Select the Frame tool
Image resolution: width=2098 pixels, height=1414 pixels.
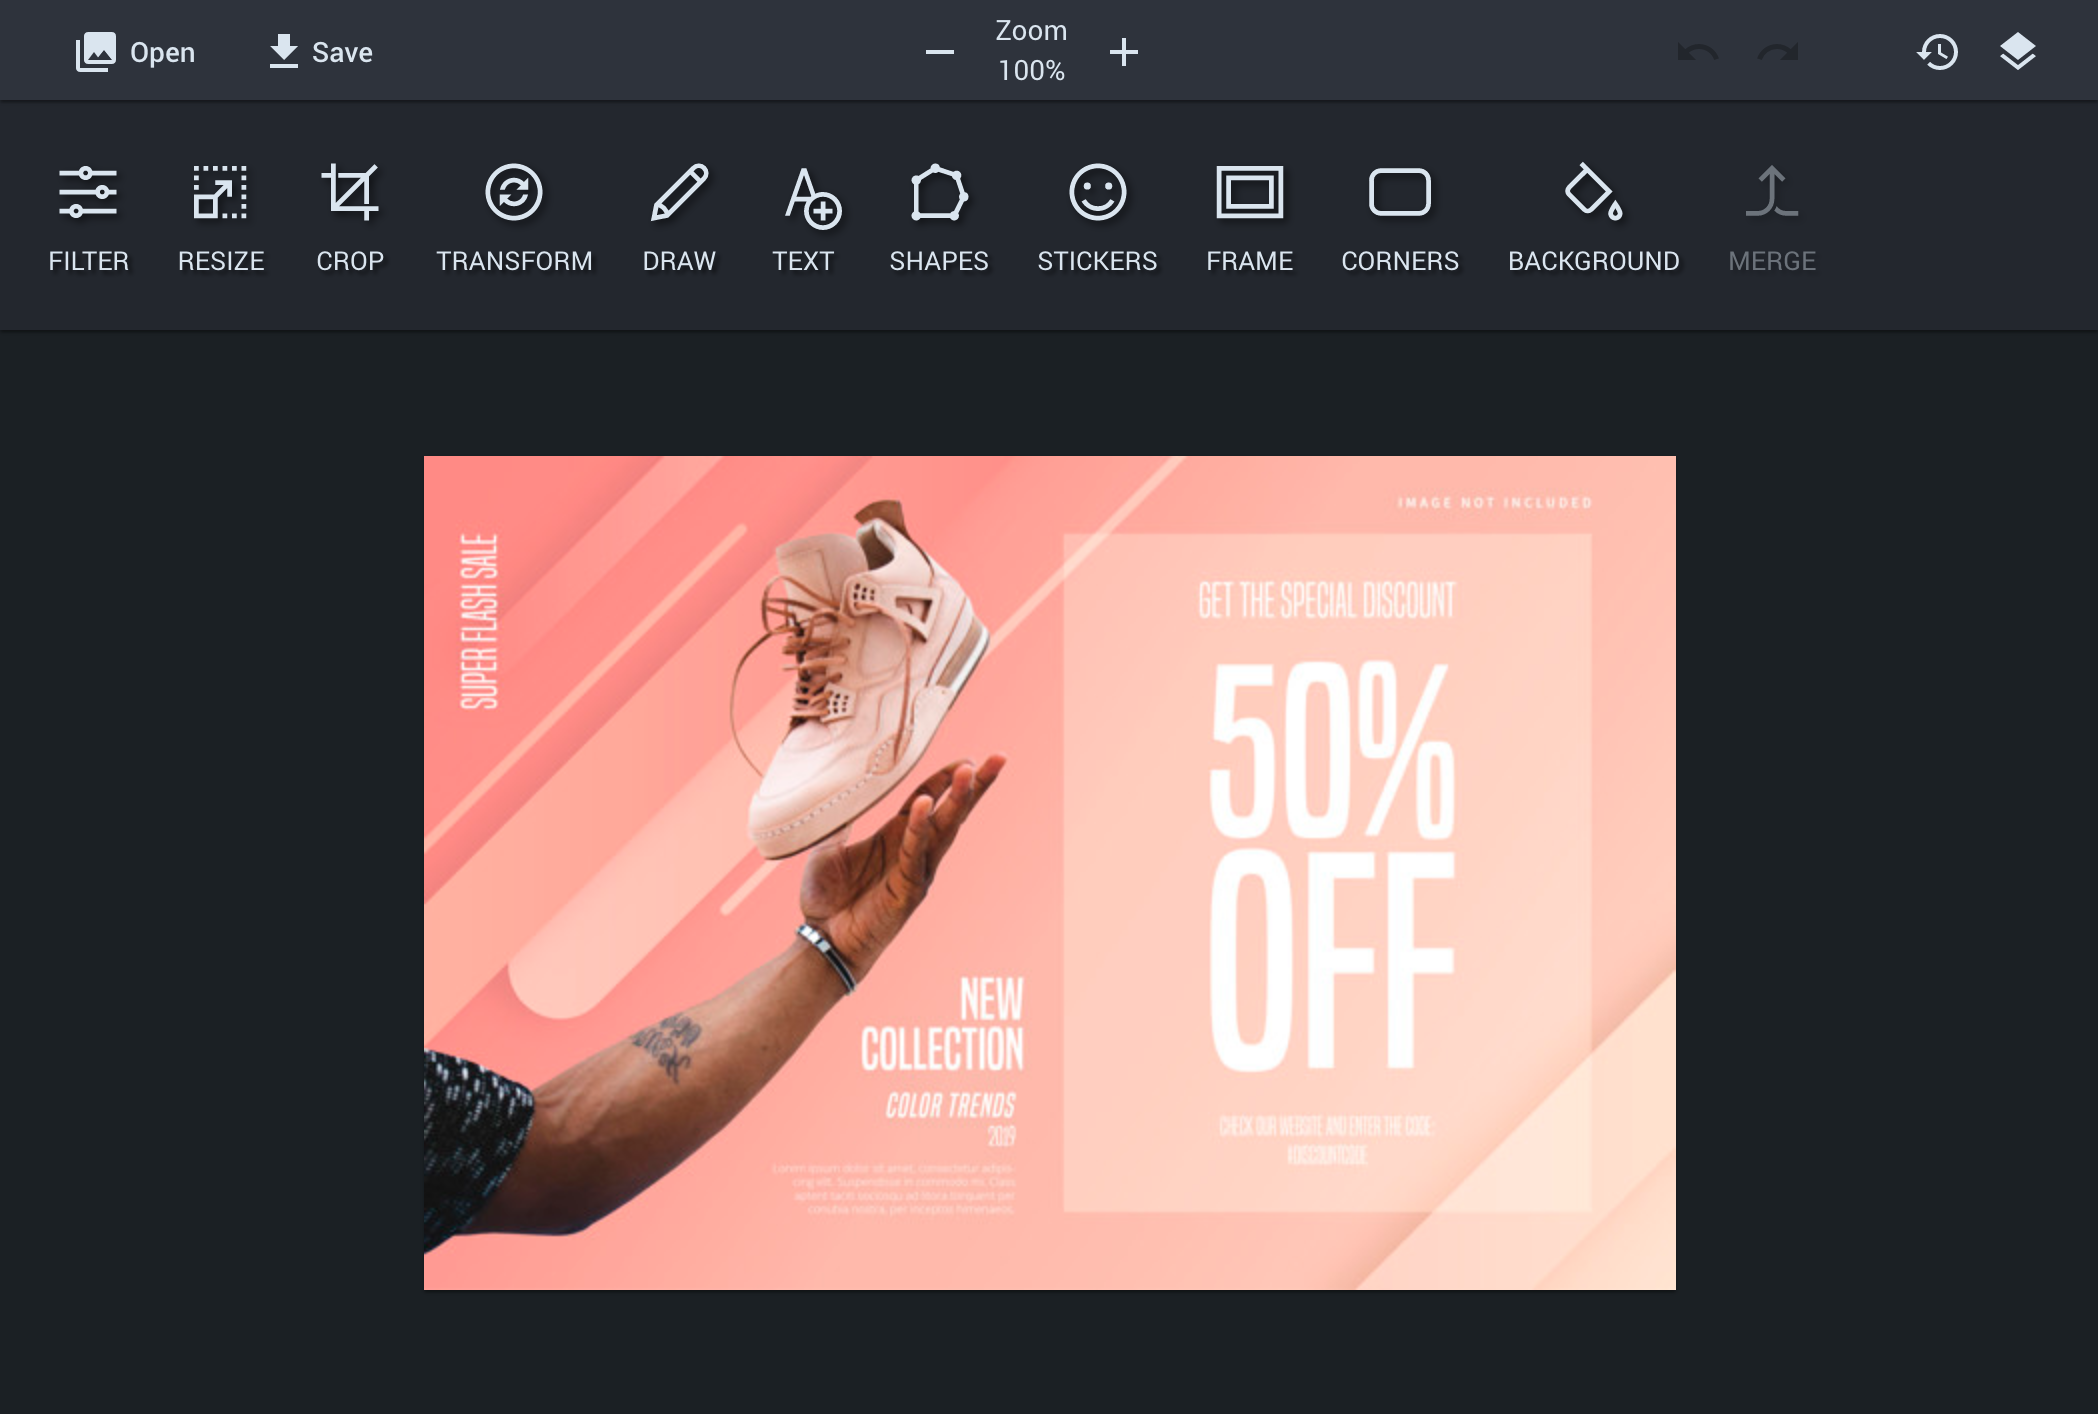click(1249, 215)
